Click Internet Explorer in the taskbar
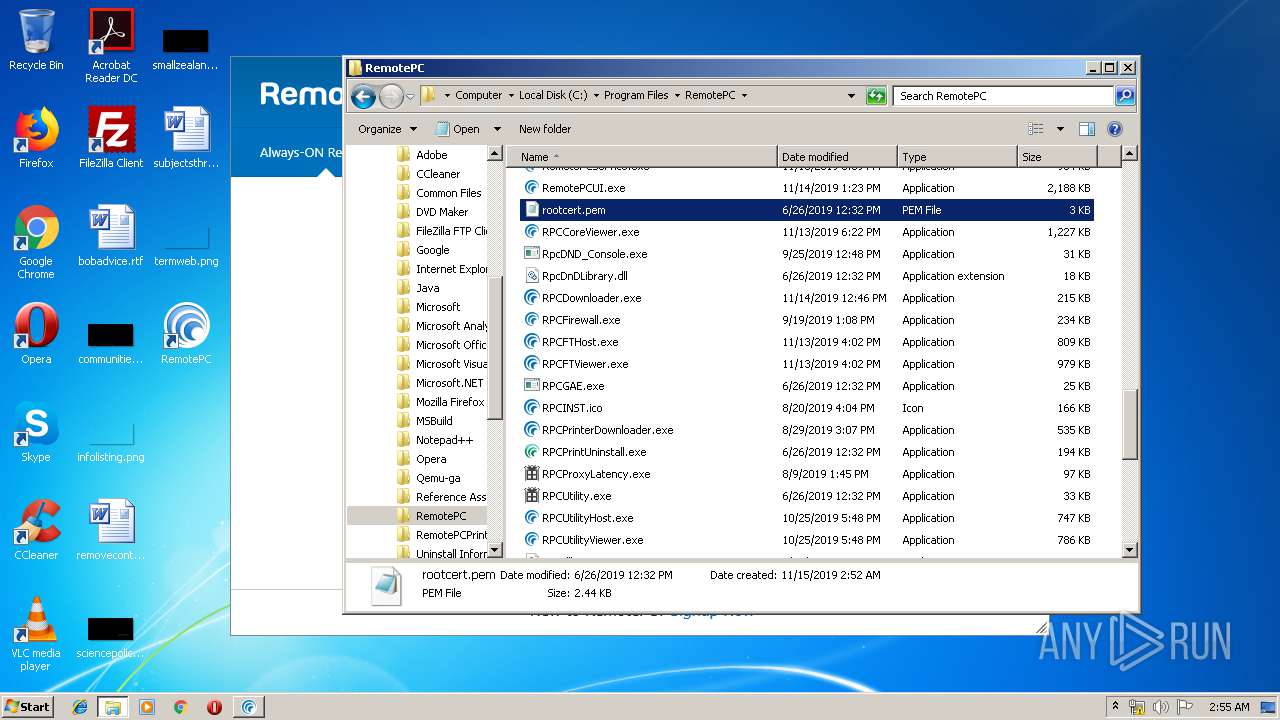Screen dimensions: 1280x720 click(80, 707)
